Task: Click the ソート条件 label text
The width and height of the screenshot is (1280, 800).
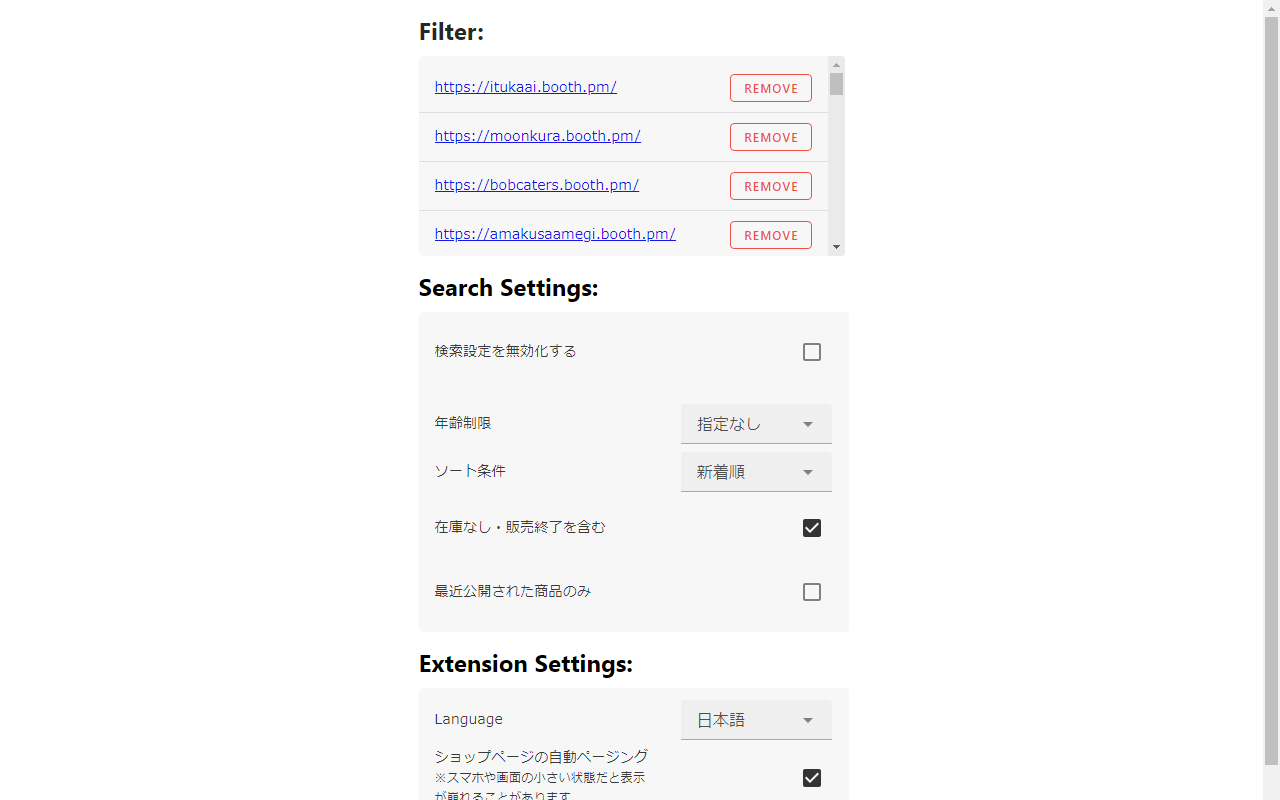Action: pyautogui.click(x=470, y=471)
